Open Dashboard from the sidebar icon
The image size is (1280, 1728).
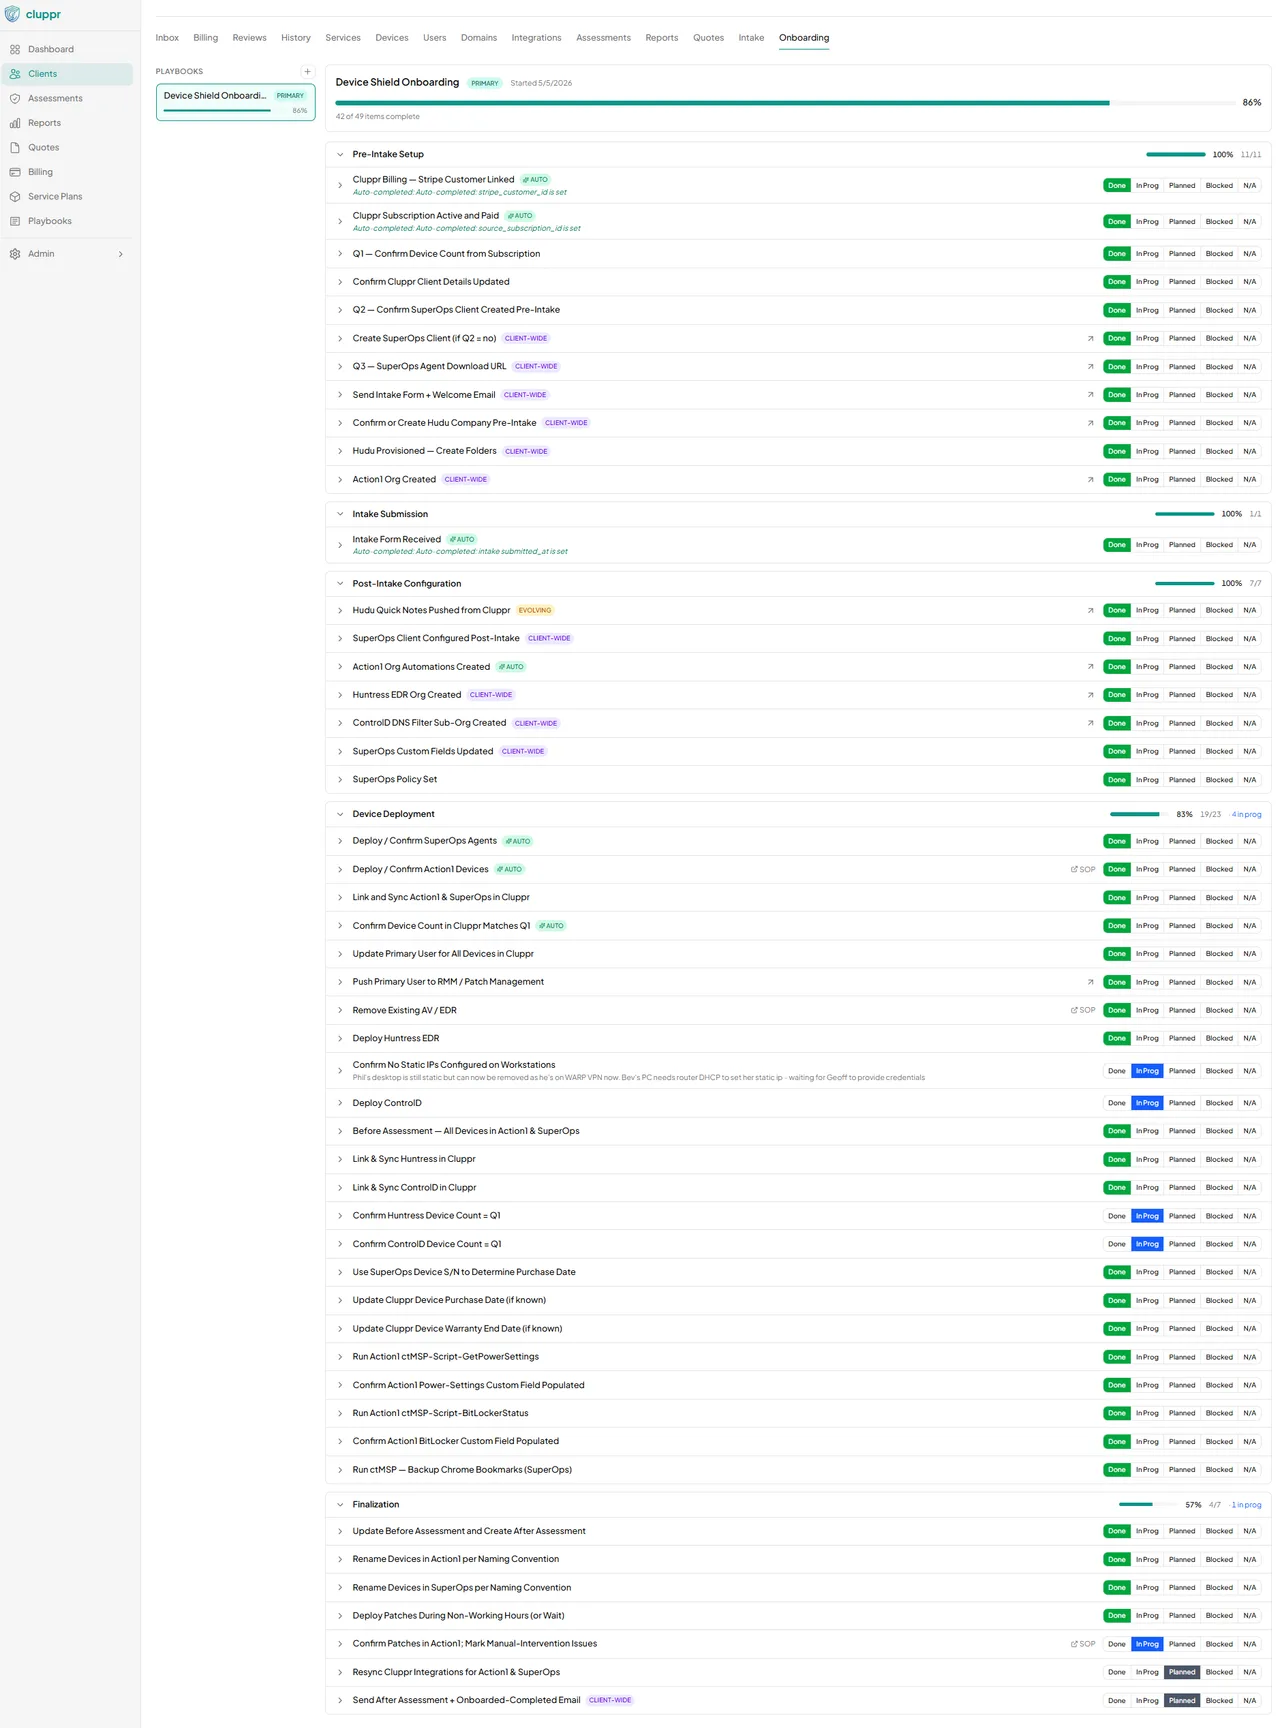click(15, 49)
